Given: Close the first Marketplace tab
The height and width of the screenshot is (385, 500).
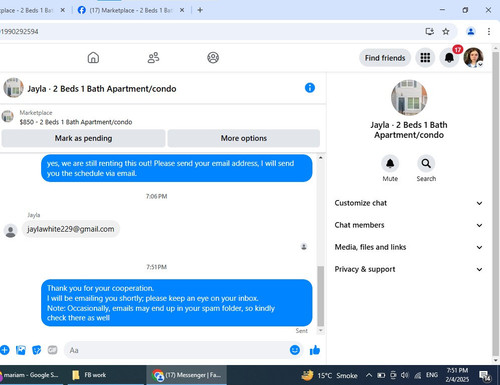Looking at the screenshot, I should pyautogui.click(x=63, y=10).
